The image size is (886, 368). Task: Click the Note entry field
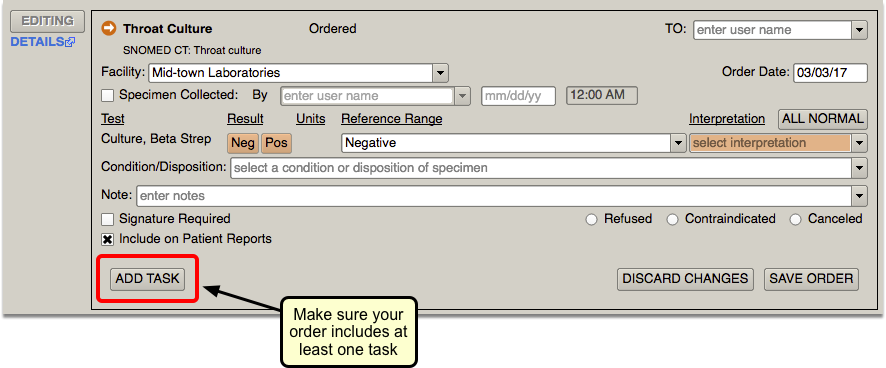[x=494, y=196]
